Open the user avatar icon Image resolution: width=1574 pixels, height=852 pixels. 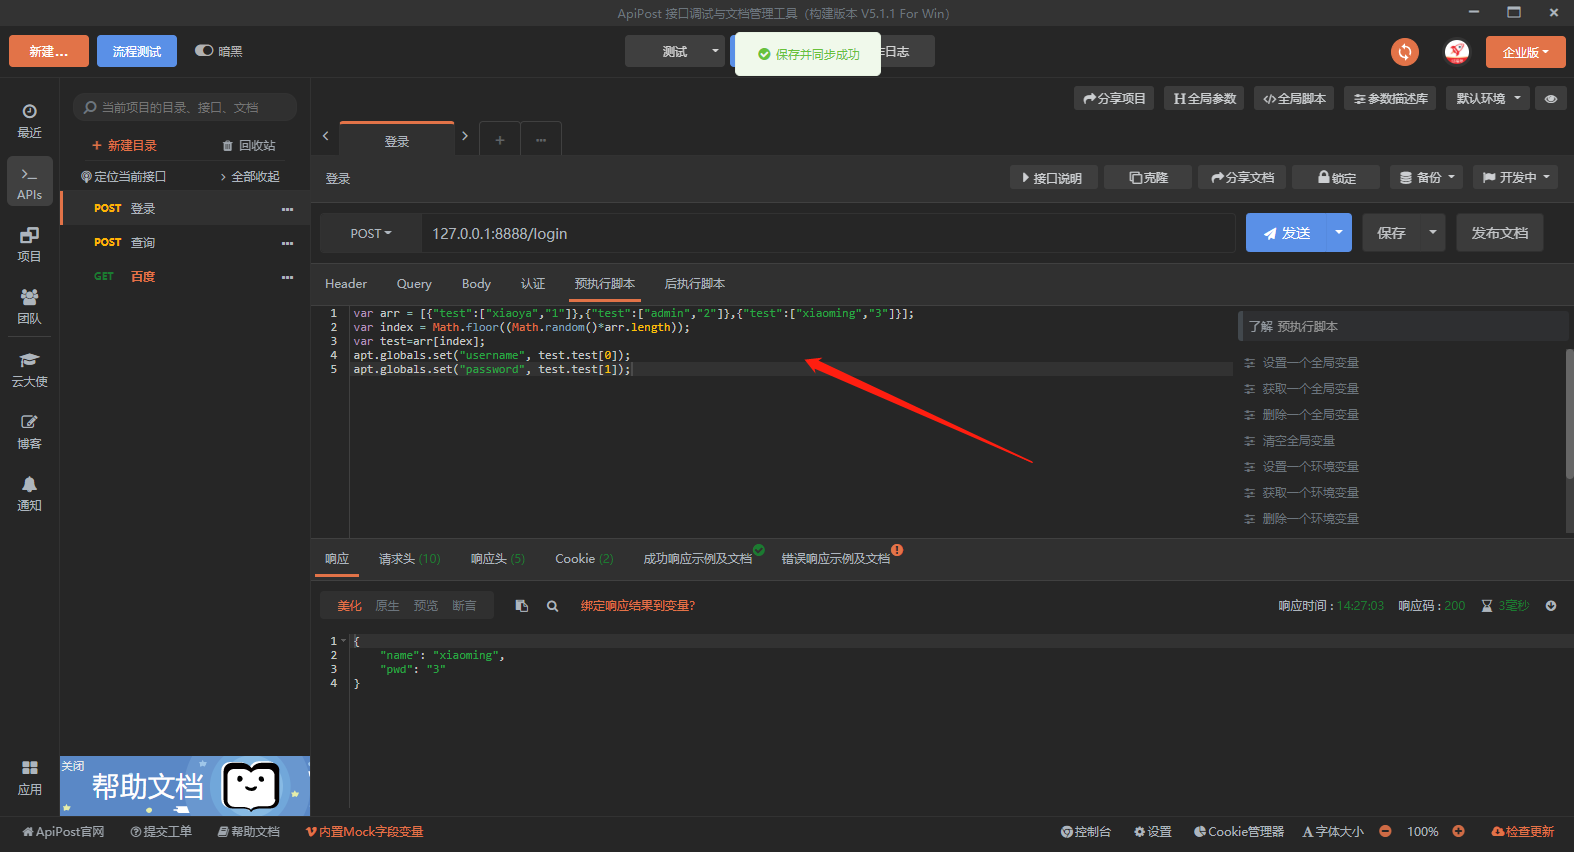[x=1457, y=52]
